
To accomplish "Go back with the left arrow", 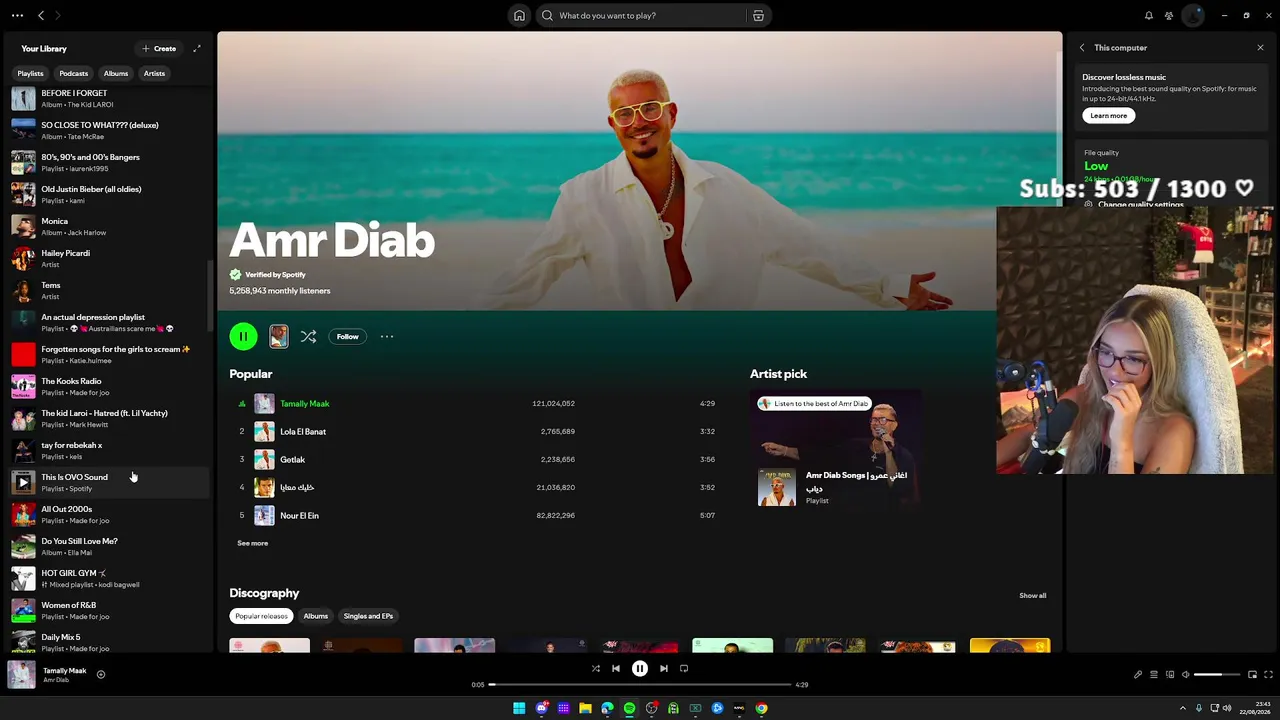I will 41,15.
